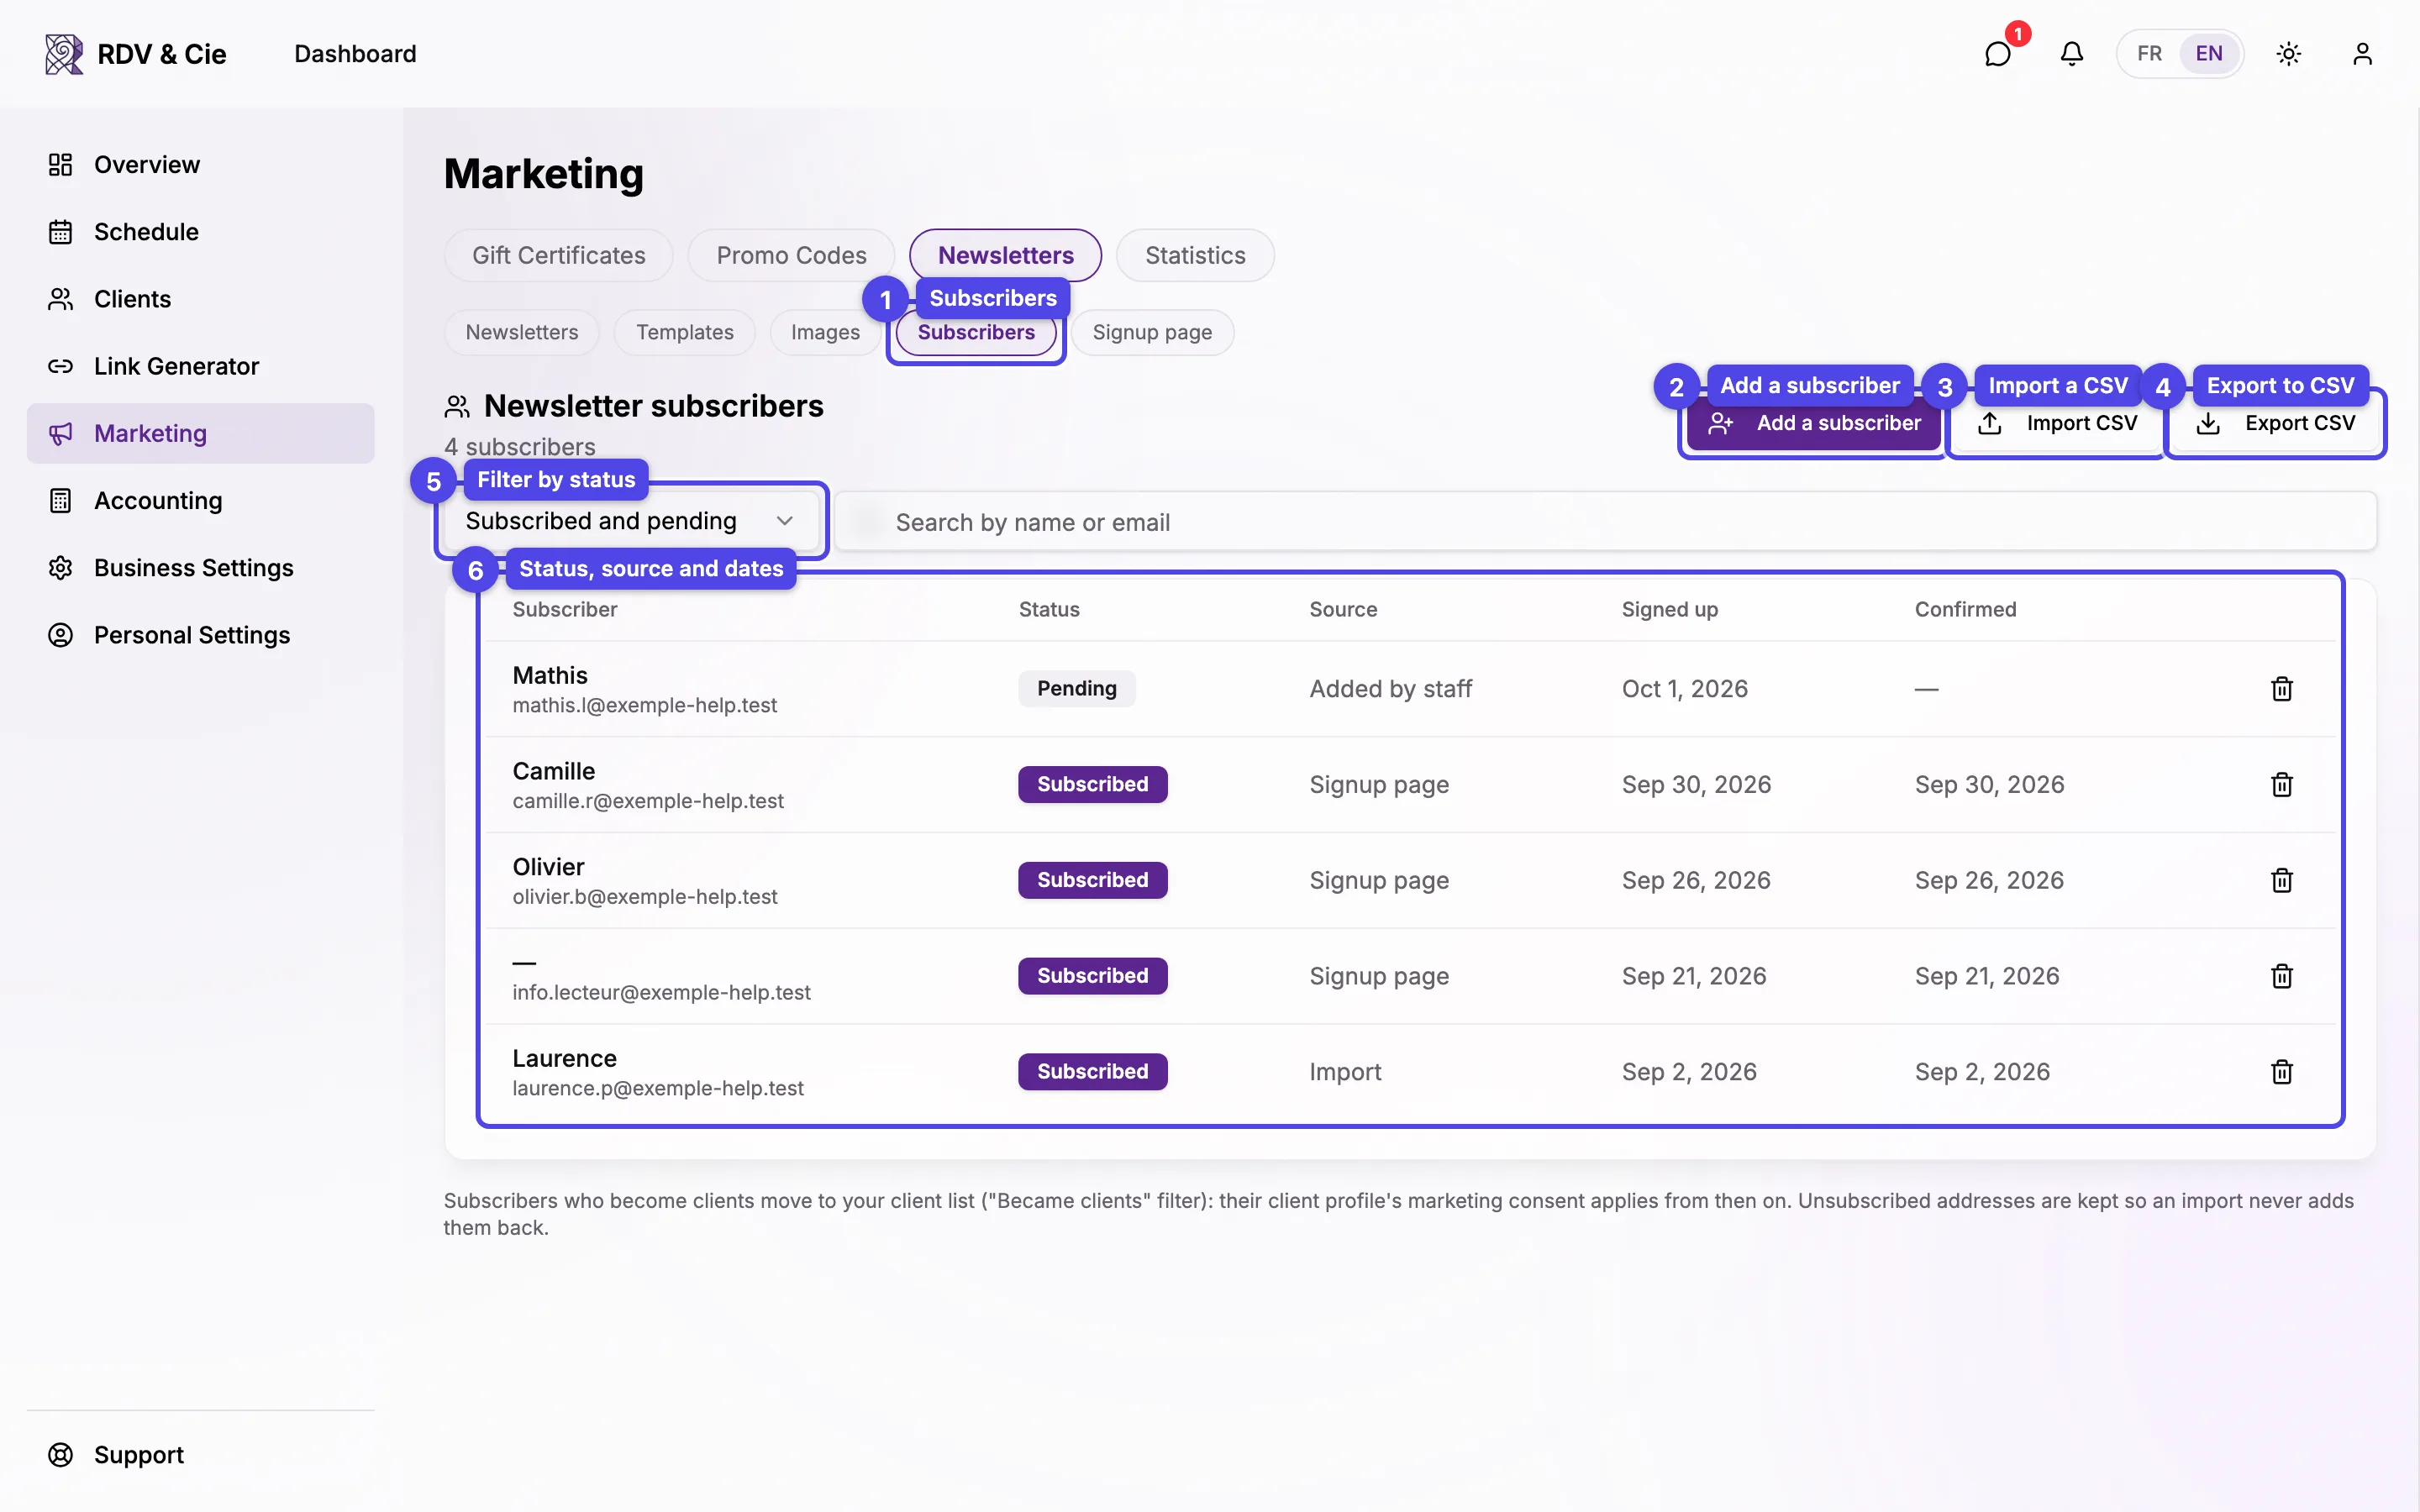Switch to the Newsletters main tab
Screen dimensions: 2420x1512
point(1005,255)
